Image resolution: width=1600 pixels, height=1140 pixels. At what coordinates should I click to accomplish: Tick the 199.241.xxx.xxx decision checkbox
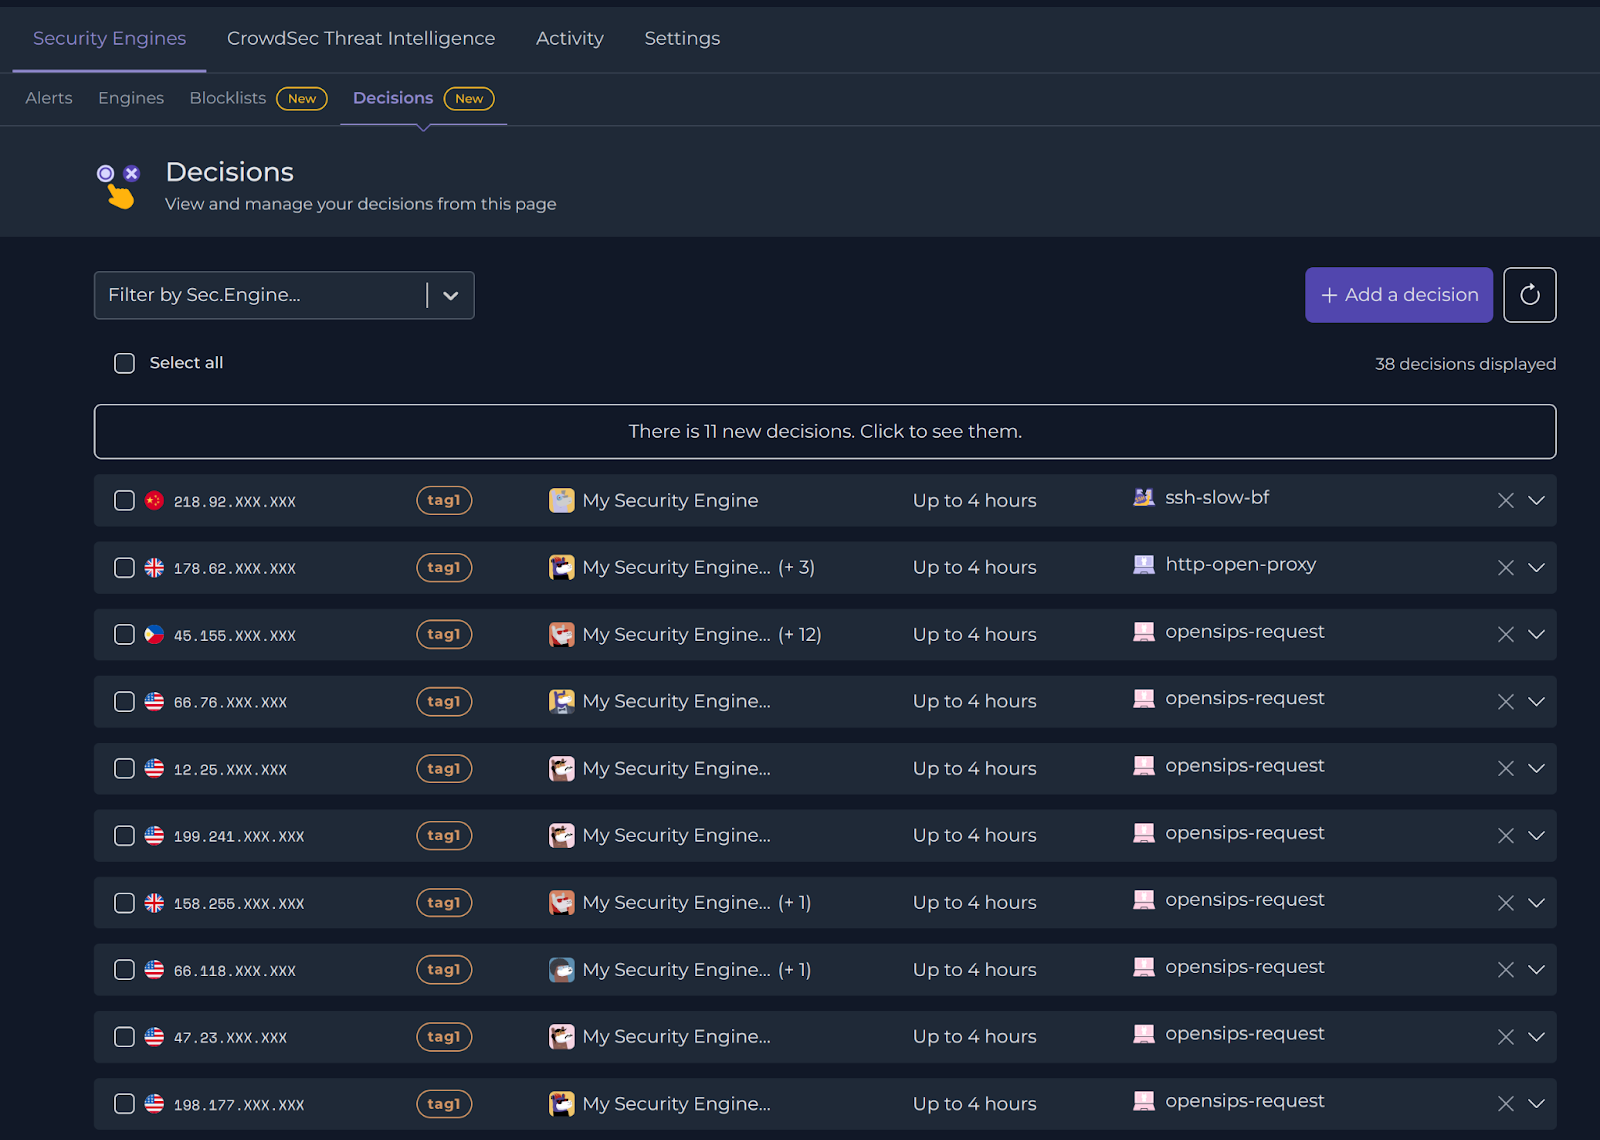[x=124, y=836]
